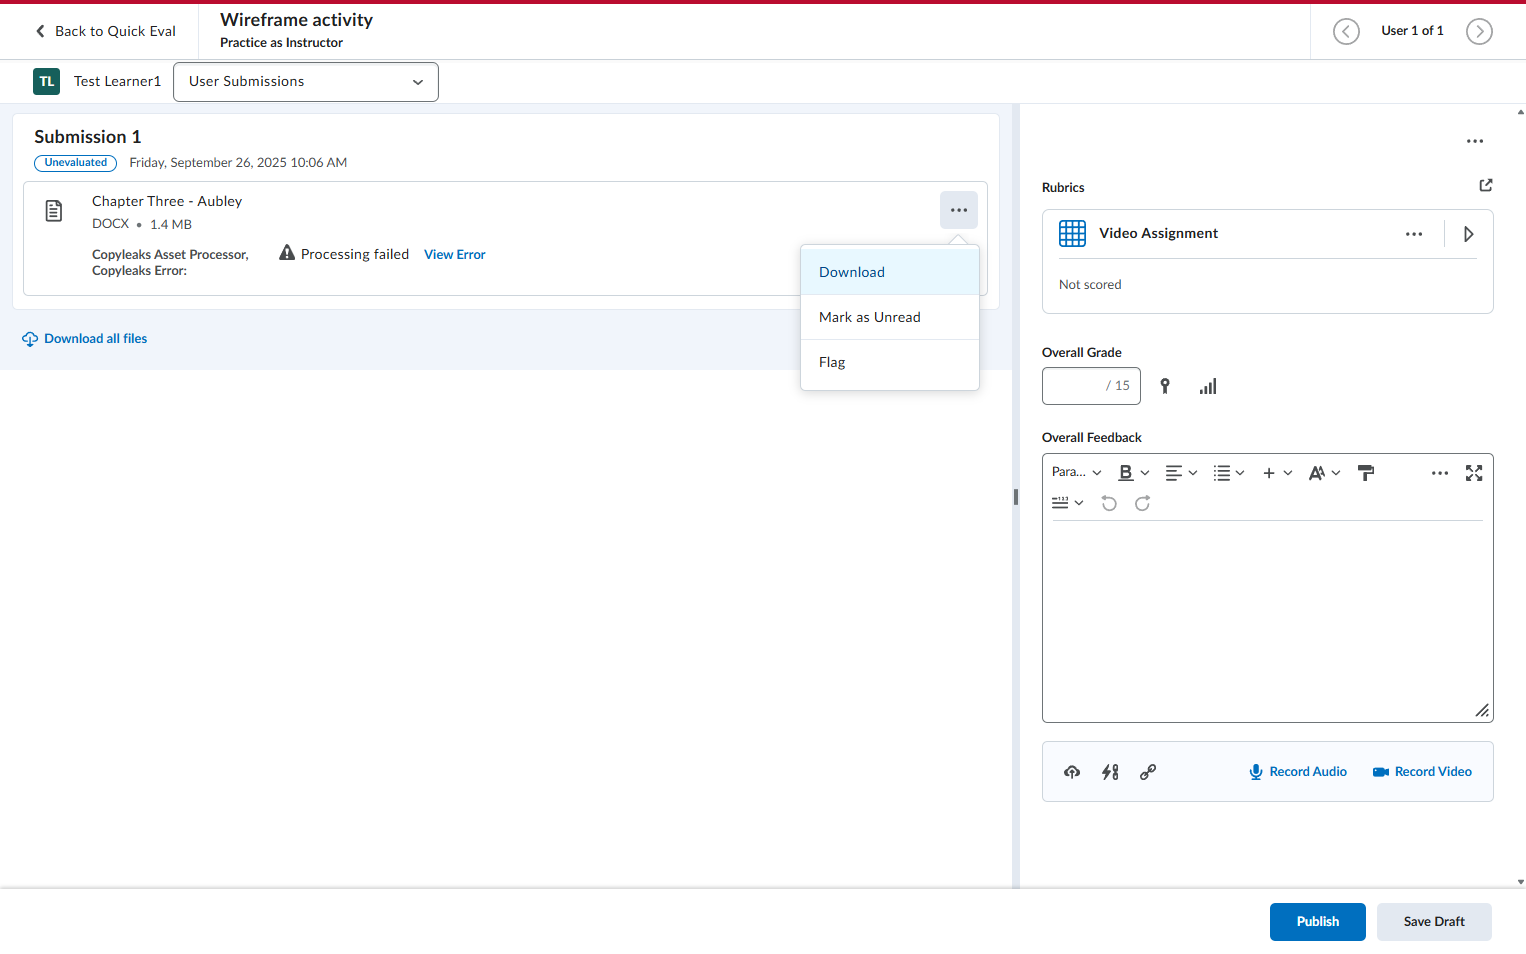The height and width of the screenshot is (954, 1526).
Task: Open the Chapter Three file actions menu
Action: (959, 210)
